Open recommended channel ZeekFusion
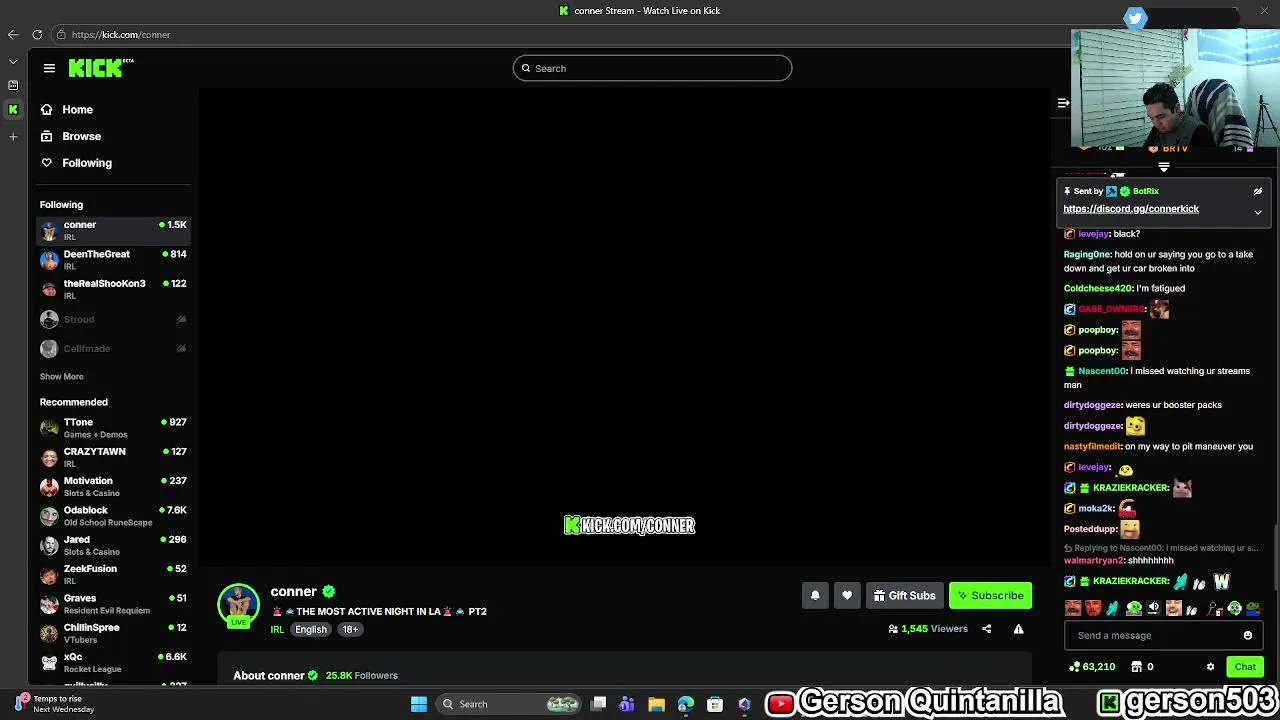Image resolution: width=1280 pixels, height=720 pixels. click(x=113, y=574)
